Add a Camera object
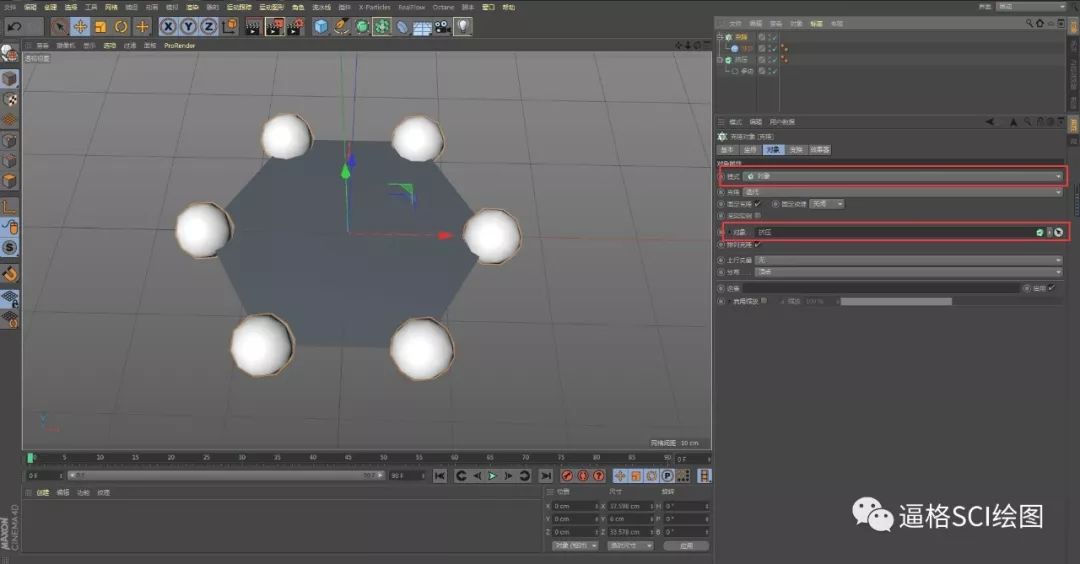Image resolution: width=1080 pixels, height=564 pixels. [443, 27]
